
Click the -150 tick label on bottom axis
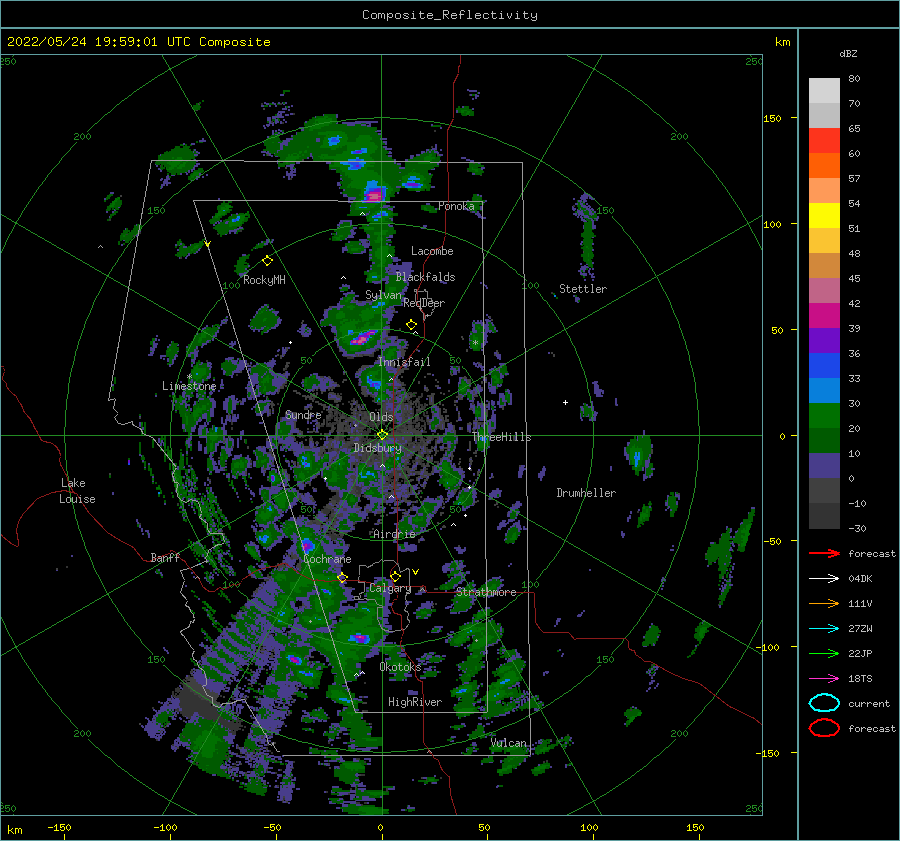click(59, 827)
